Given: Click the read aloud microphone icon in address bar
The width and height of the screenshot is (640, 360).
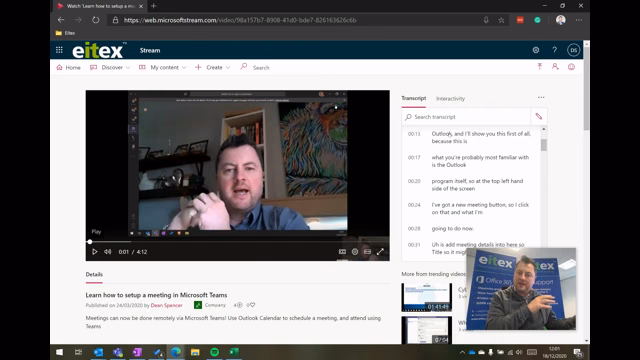Looking at the screenshot, I should 486,20.
